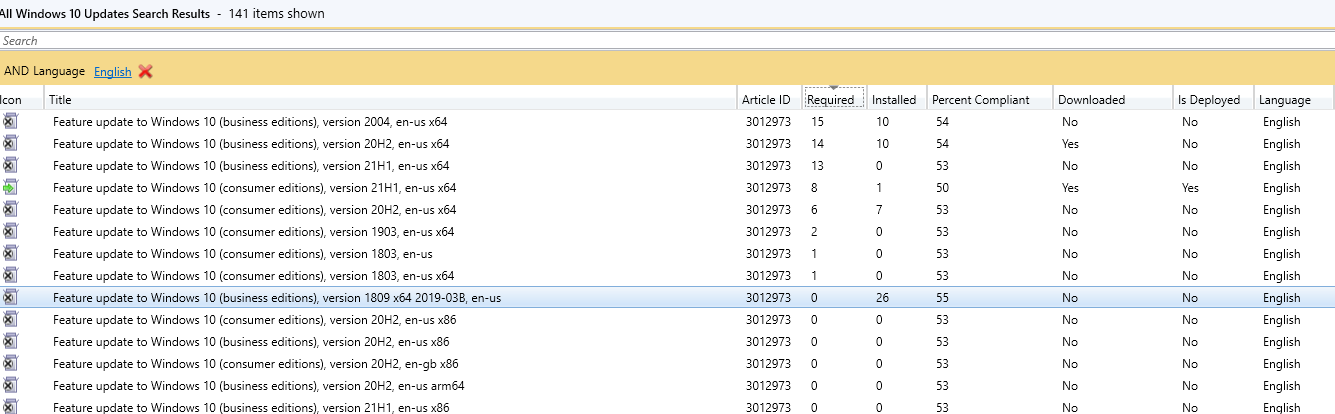Select the version 1809 x64 2019-03B title
This screenshot has height=414, width=1335.
pyautogui.click(x=277, y=298)
